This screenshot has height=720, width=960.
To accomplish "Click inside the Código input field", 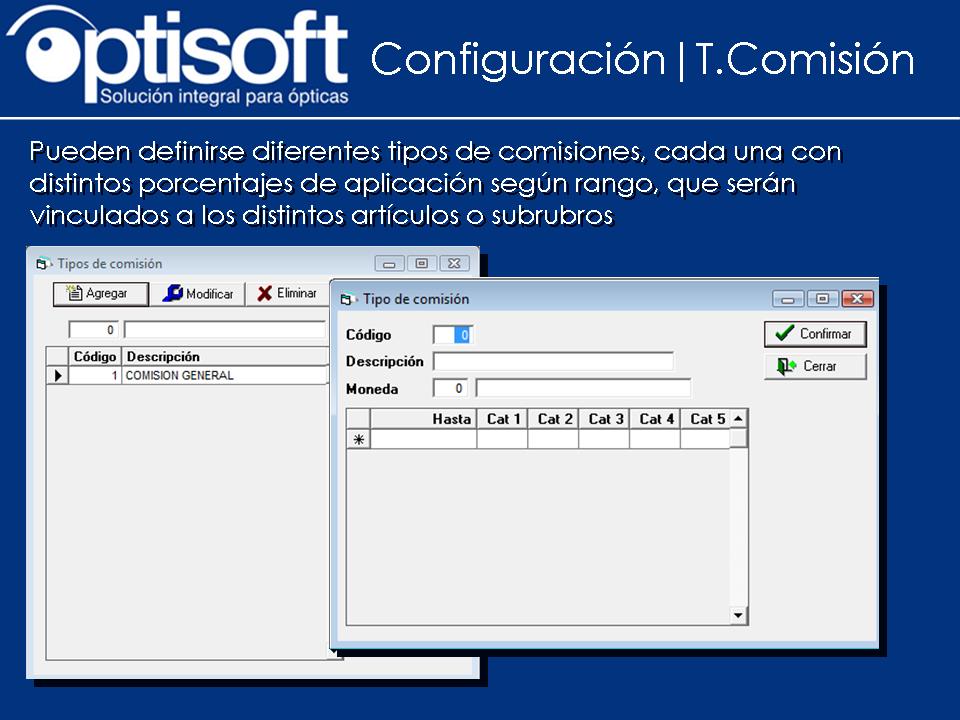I will [x=452, y=334].
